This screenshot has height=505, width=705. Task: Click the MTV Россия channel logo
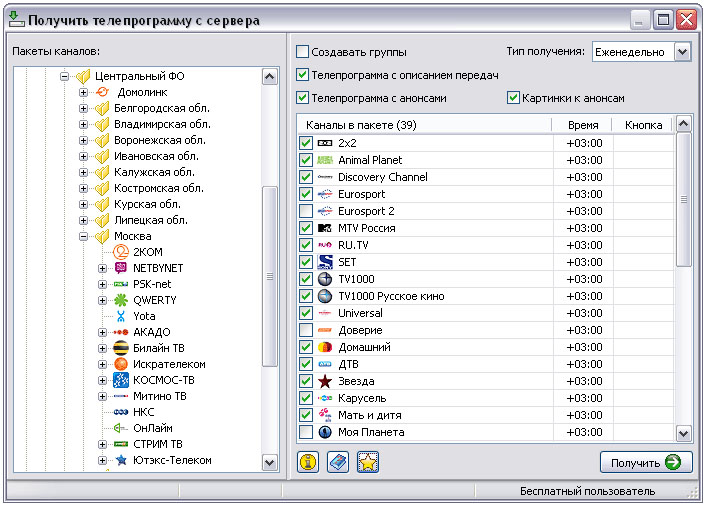325,228
